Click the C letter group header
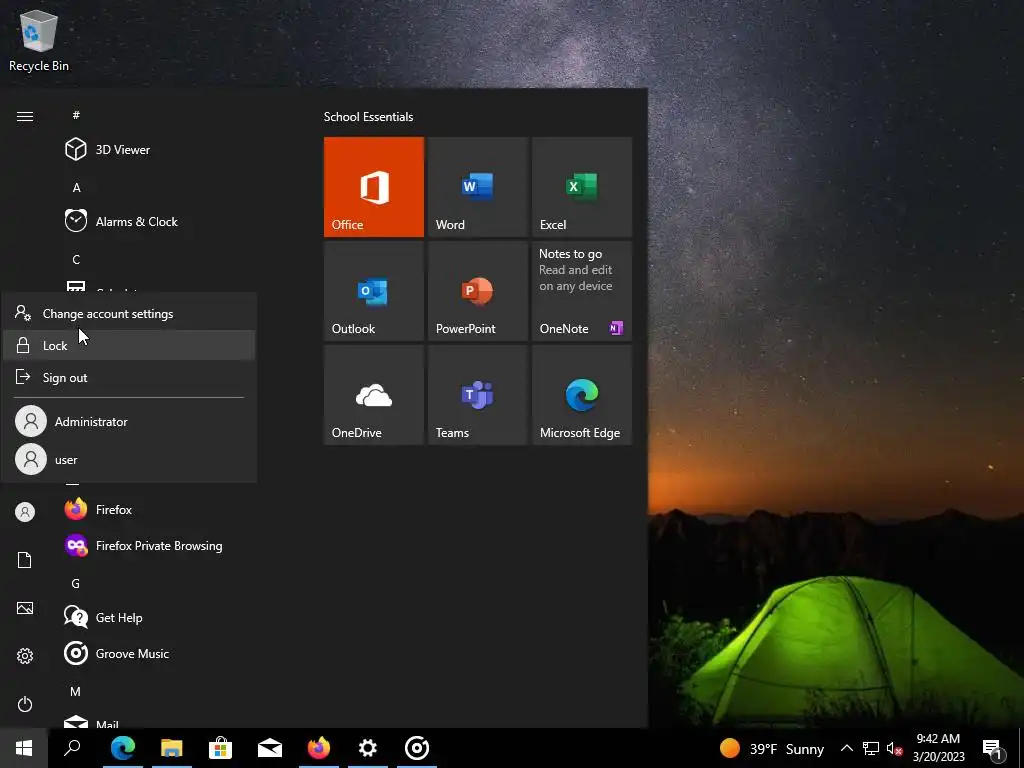Screen dimensions: 1024x768 click(x=76, y=259)
